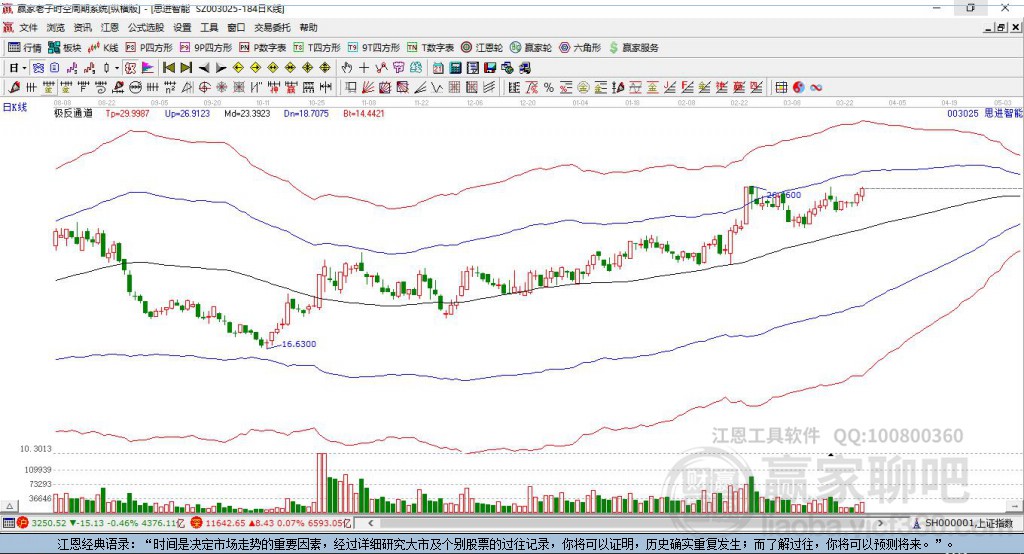Expand the 日 period dropdown arrow

pyautogui.click(x=24, y=68)
